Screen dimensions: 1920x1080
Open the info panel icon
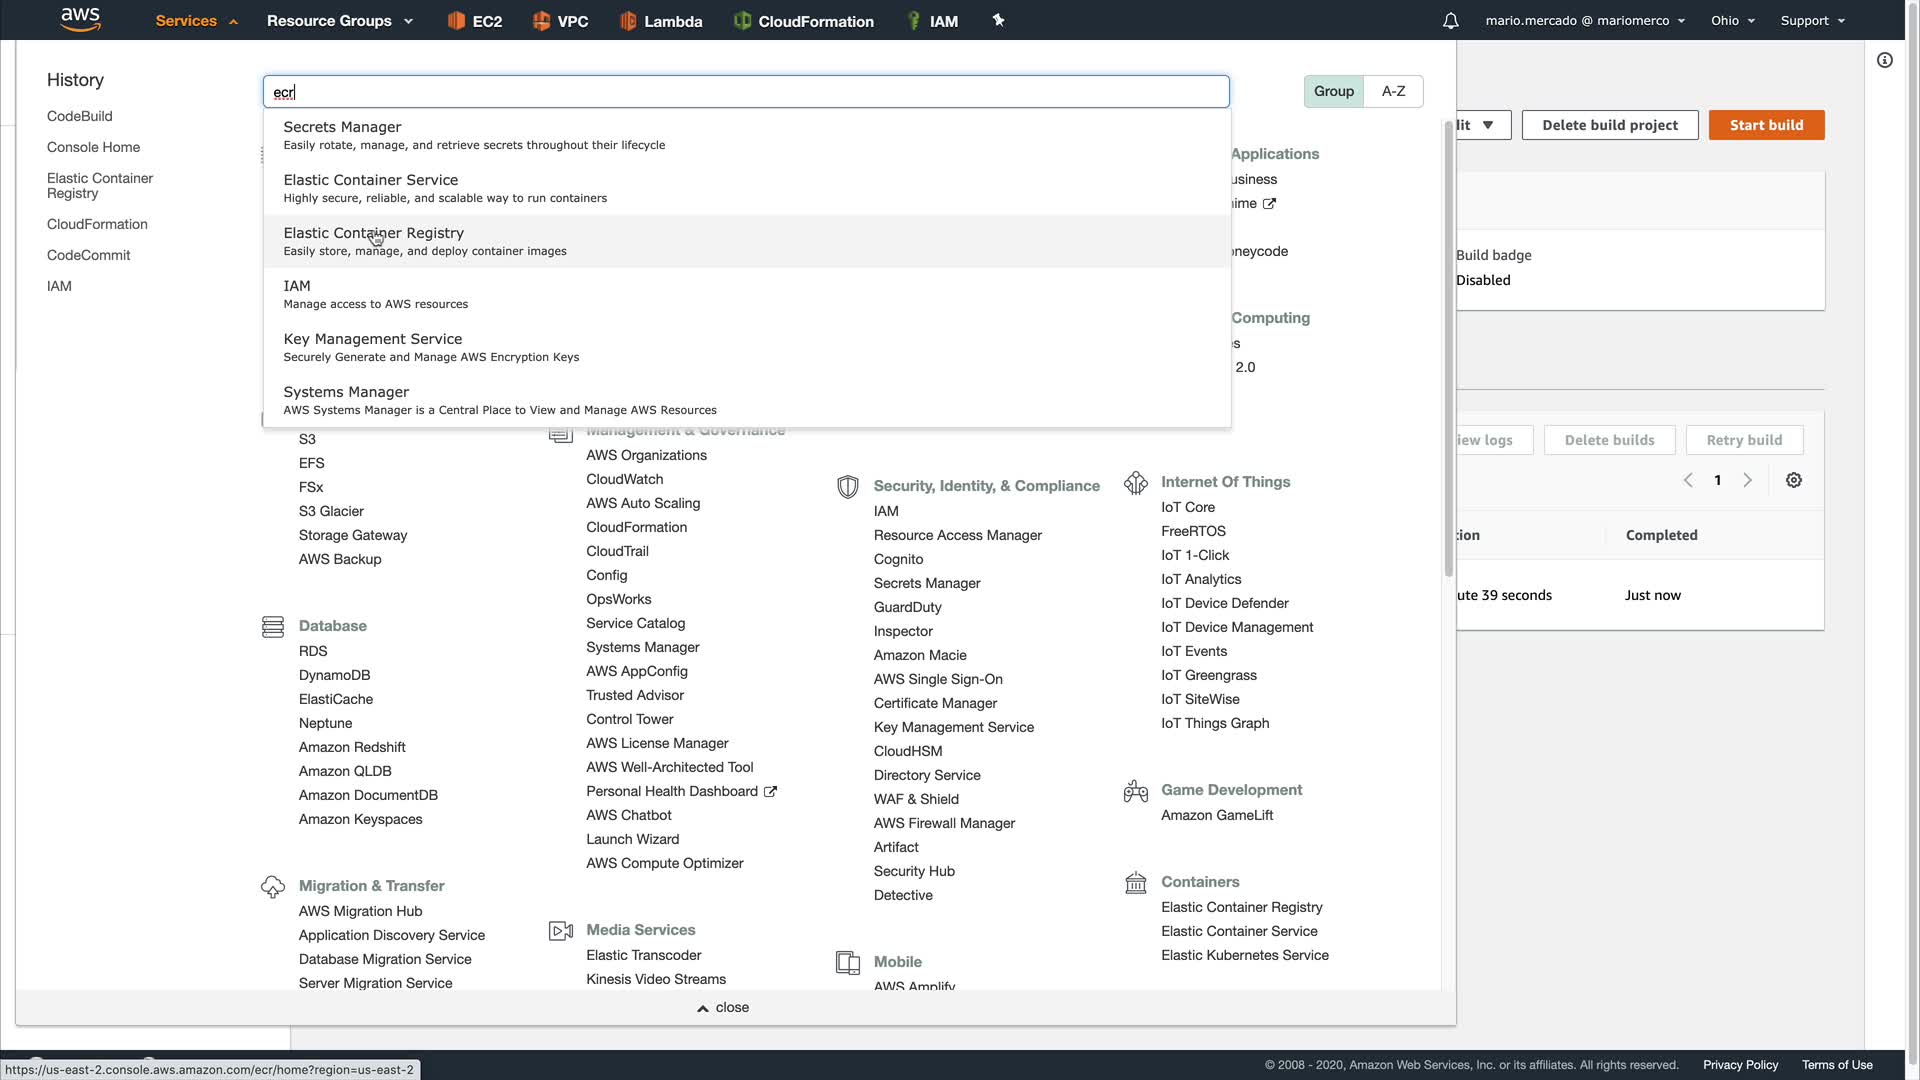(x=1885, y=60)
